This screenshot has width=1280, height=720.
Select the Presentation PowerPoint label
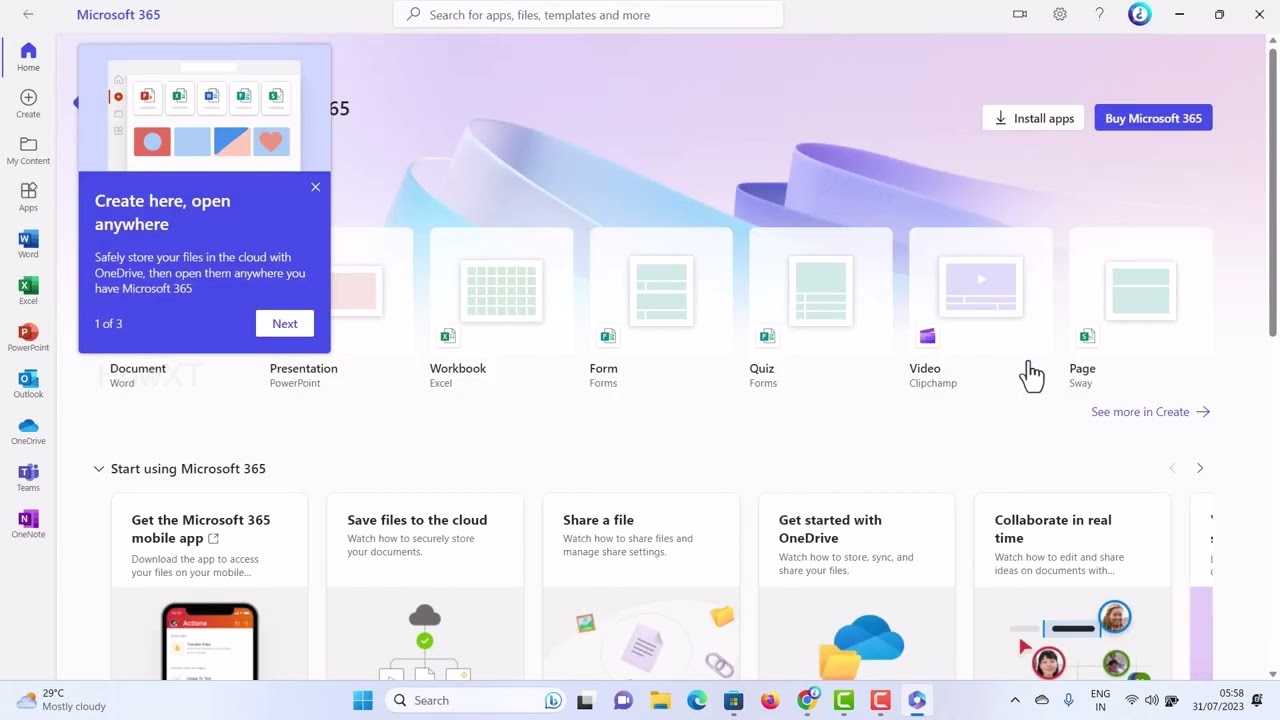click(x=303, y=375)
